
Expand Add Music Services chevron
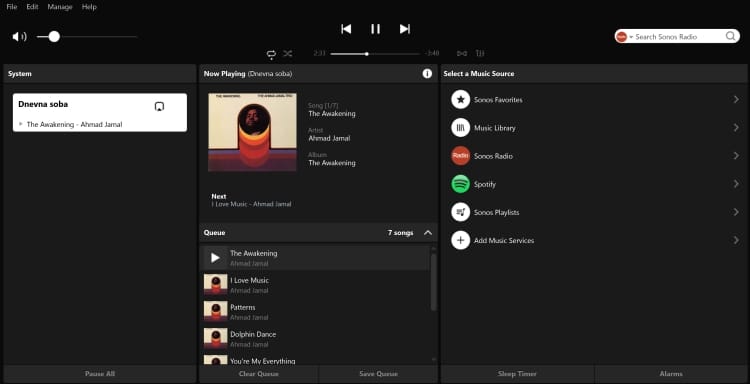tap(736, 241)
